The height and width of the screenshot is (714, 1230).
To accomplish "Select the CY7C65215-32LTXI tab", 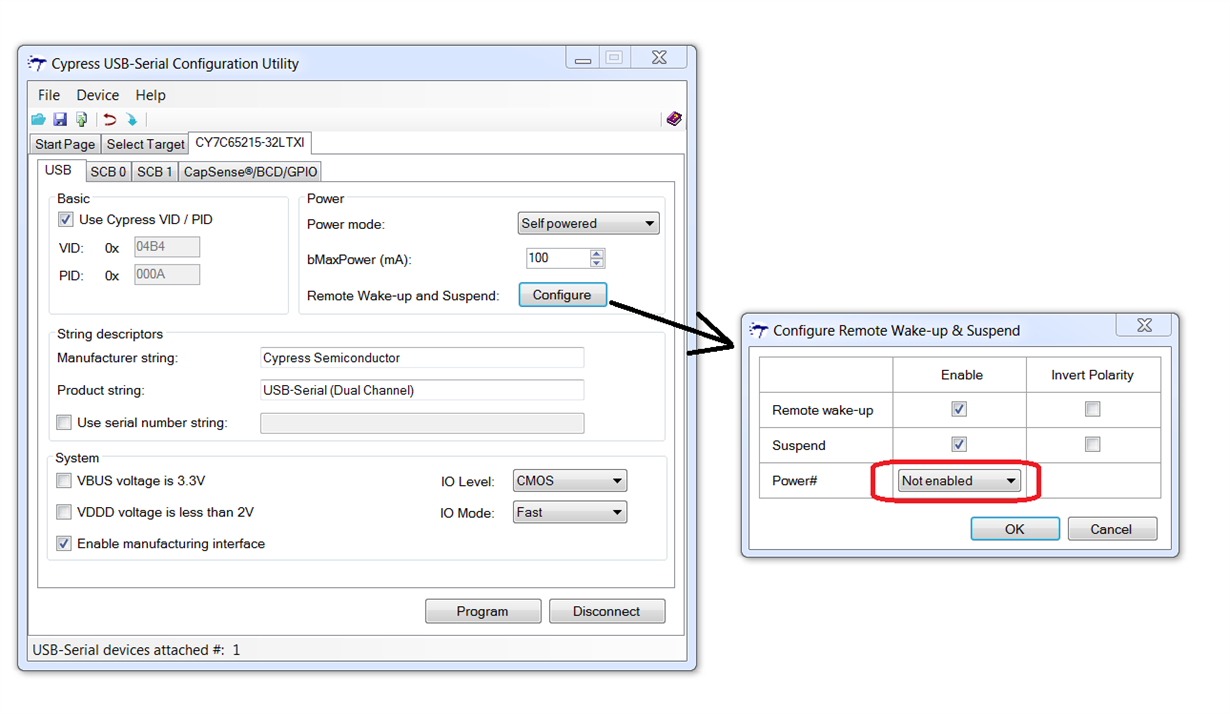I will (x=250, y=143).
